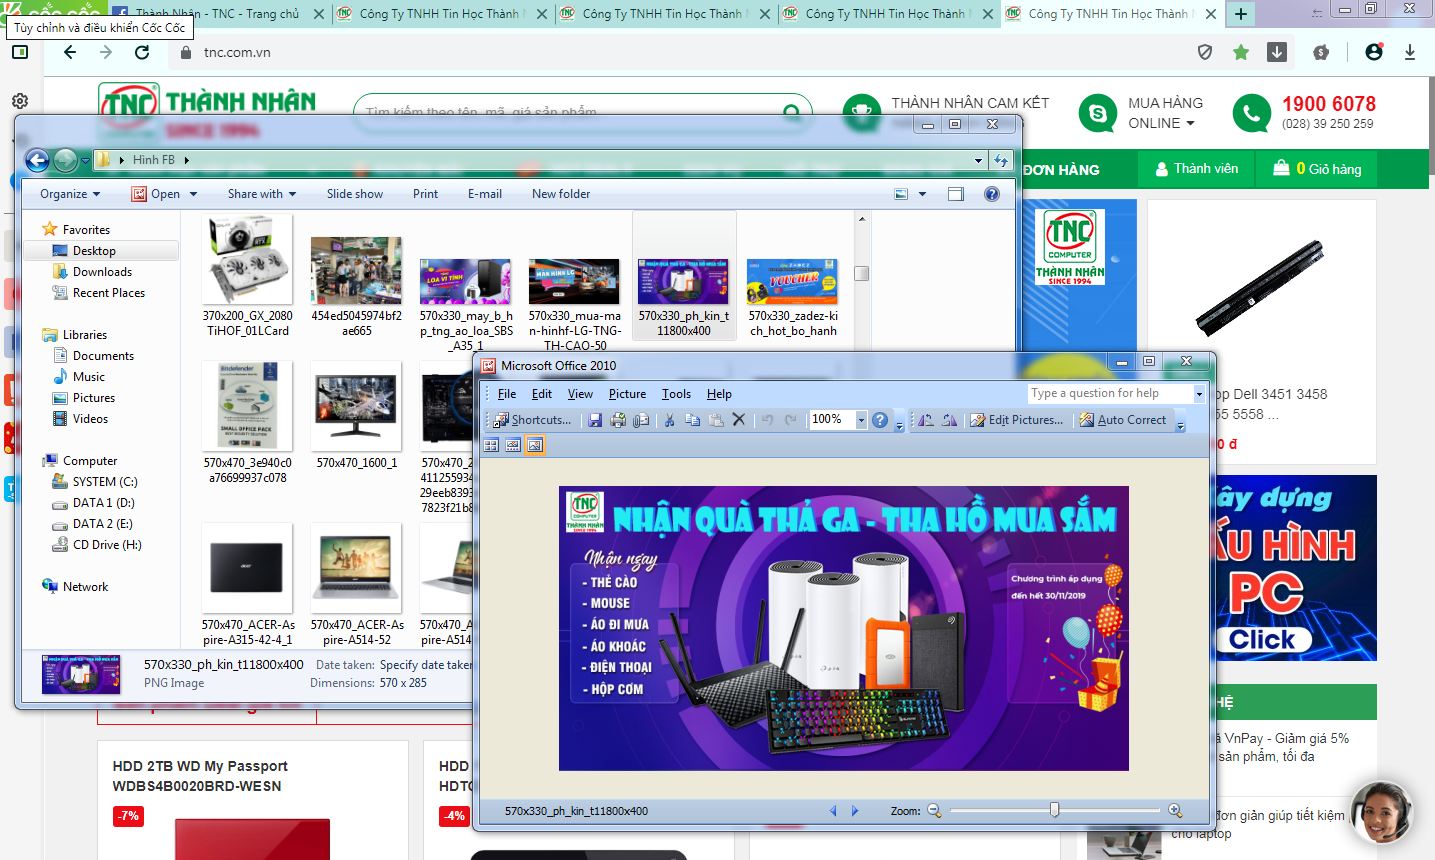Screen dimensions: 1435x860
Task: Open Picture Manager Help via blue question icon
Action: coord(880,420)
